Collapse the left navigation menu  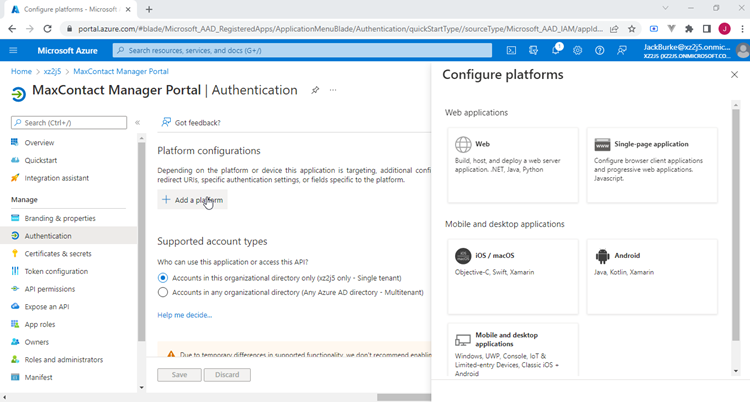[x=137, y=123]
